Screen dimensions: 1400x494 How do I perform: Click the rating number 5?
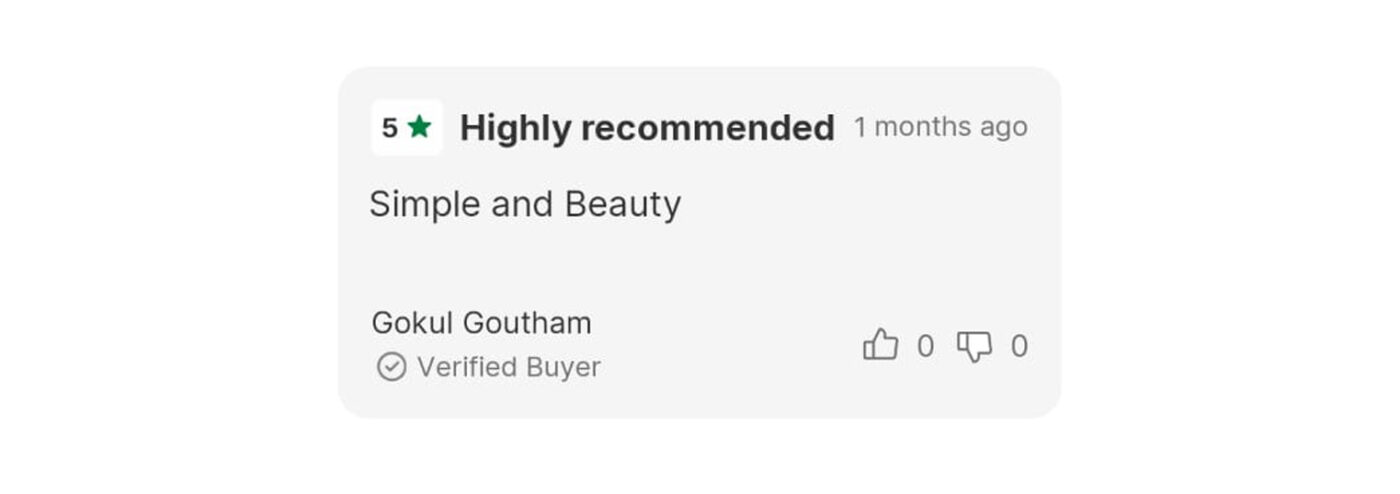point(390,128)
